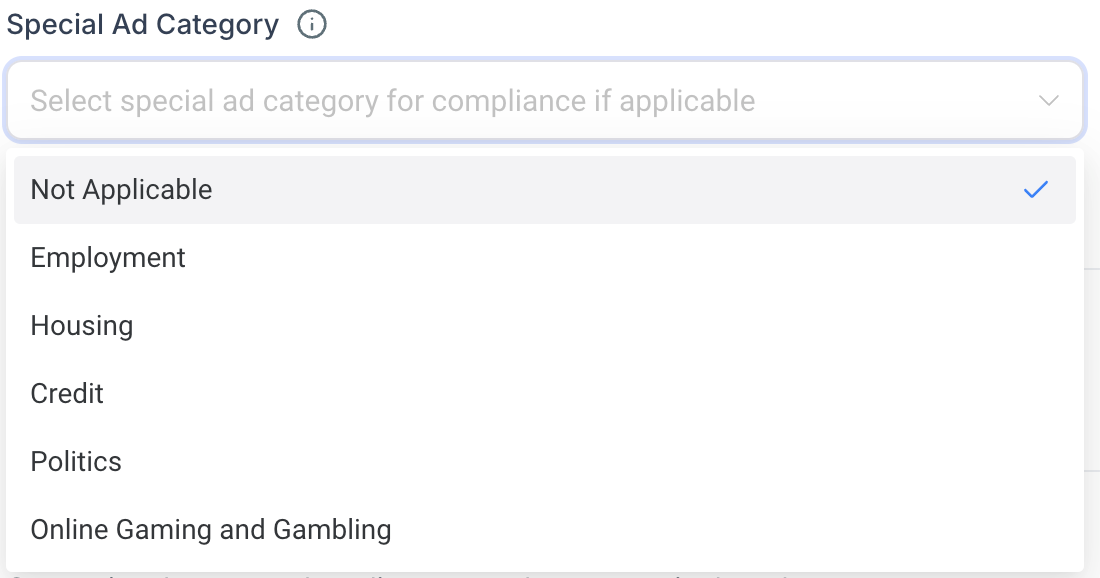Collapse the dropdown using the chevron arrow
Viewport: 1100px width, 578px height.
(1048, 101)
